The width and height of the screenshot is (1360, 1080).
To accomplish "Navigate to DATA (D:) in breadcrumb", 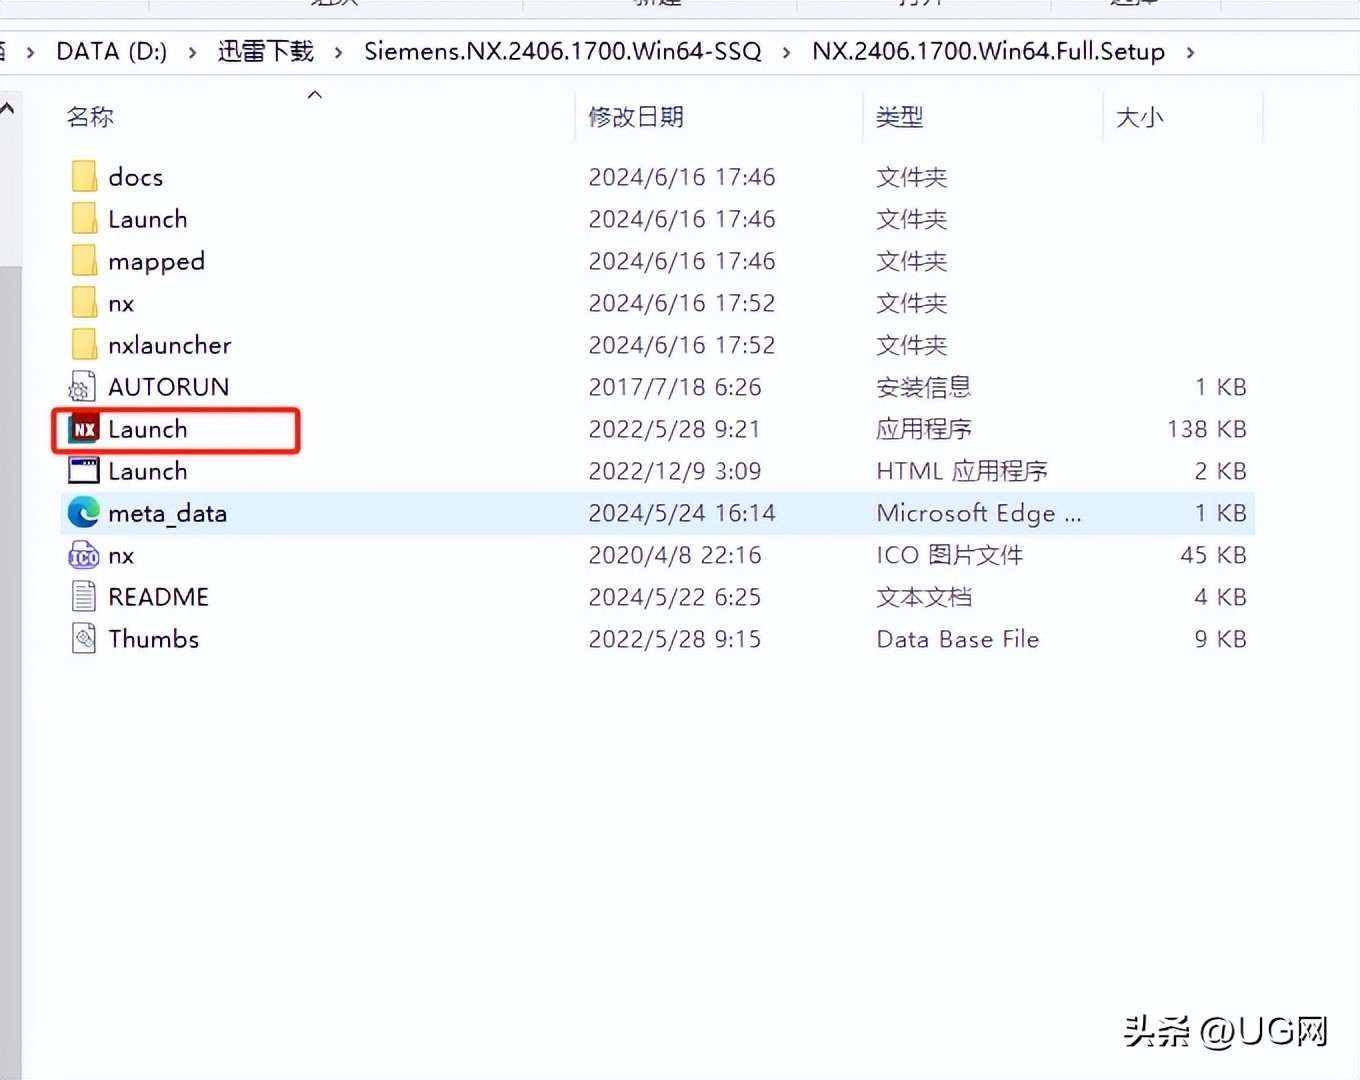I will click(x=112, y=51).
